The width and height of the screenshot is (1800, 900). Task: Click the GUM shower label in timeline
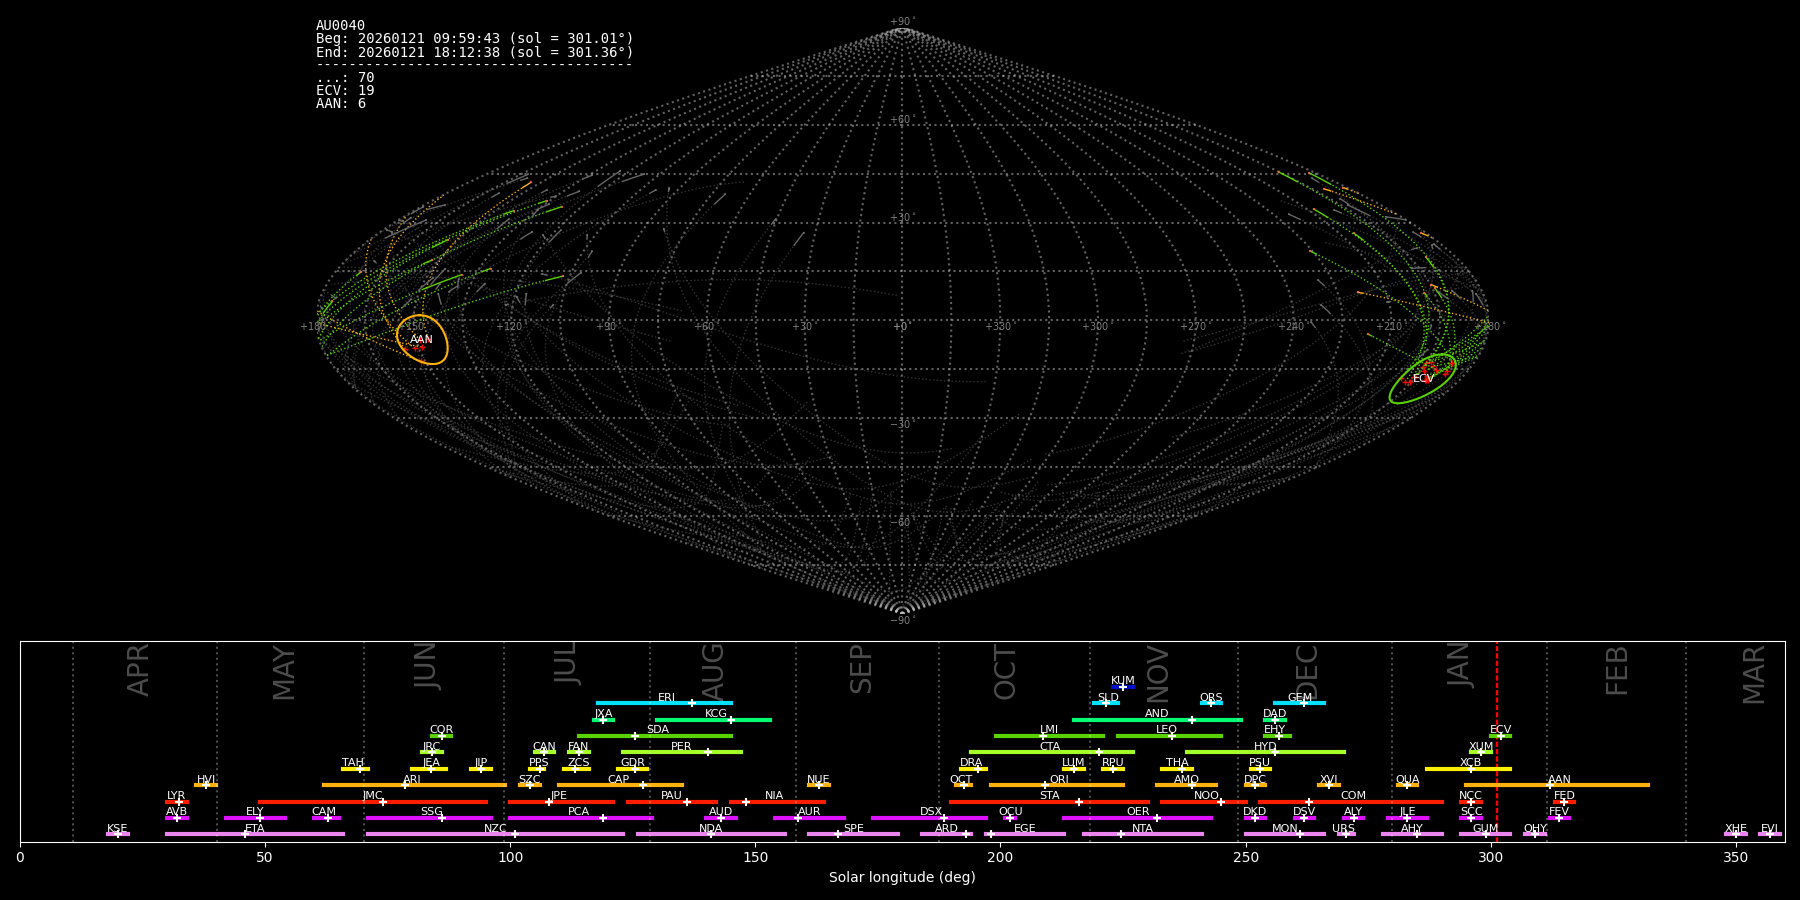(1485, 829)
